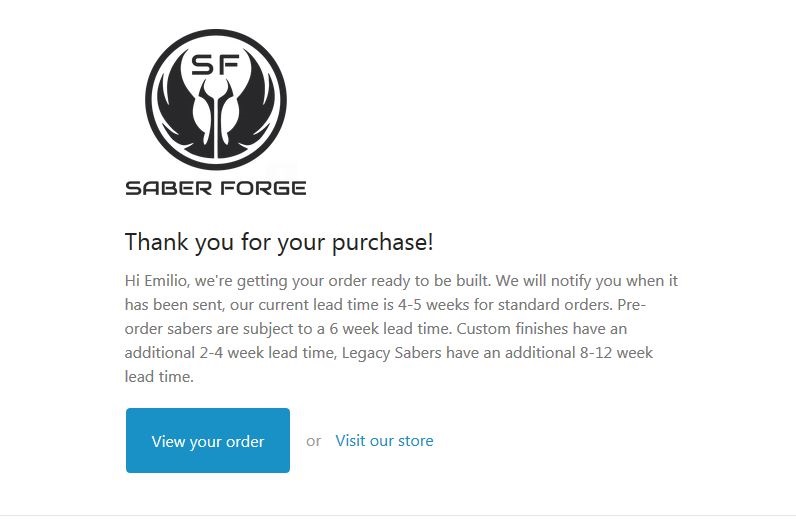Click the Thank you for your purchase heading
This screenshot has width=796, height=527.
click(x=279, y=242)
